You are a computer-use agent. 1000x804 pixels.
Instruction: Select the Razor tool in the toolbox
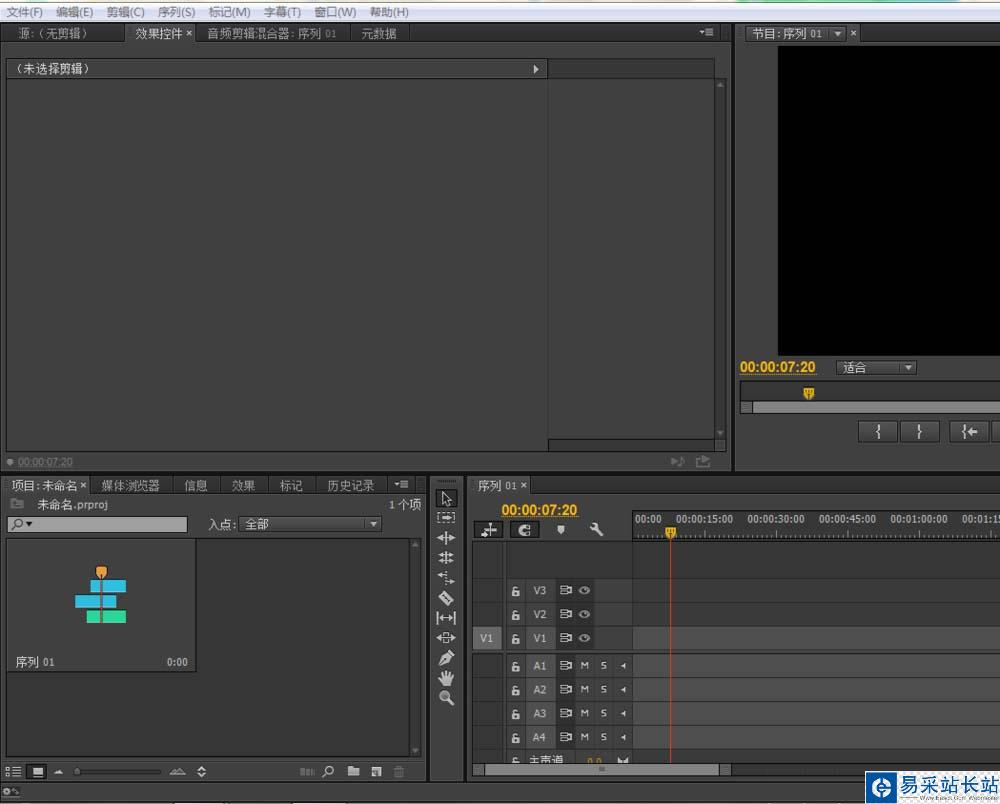point(446,598)
